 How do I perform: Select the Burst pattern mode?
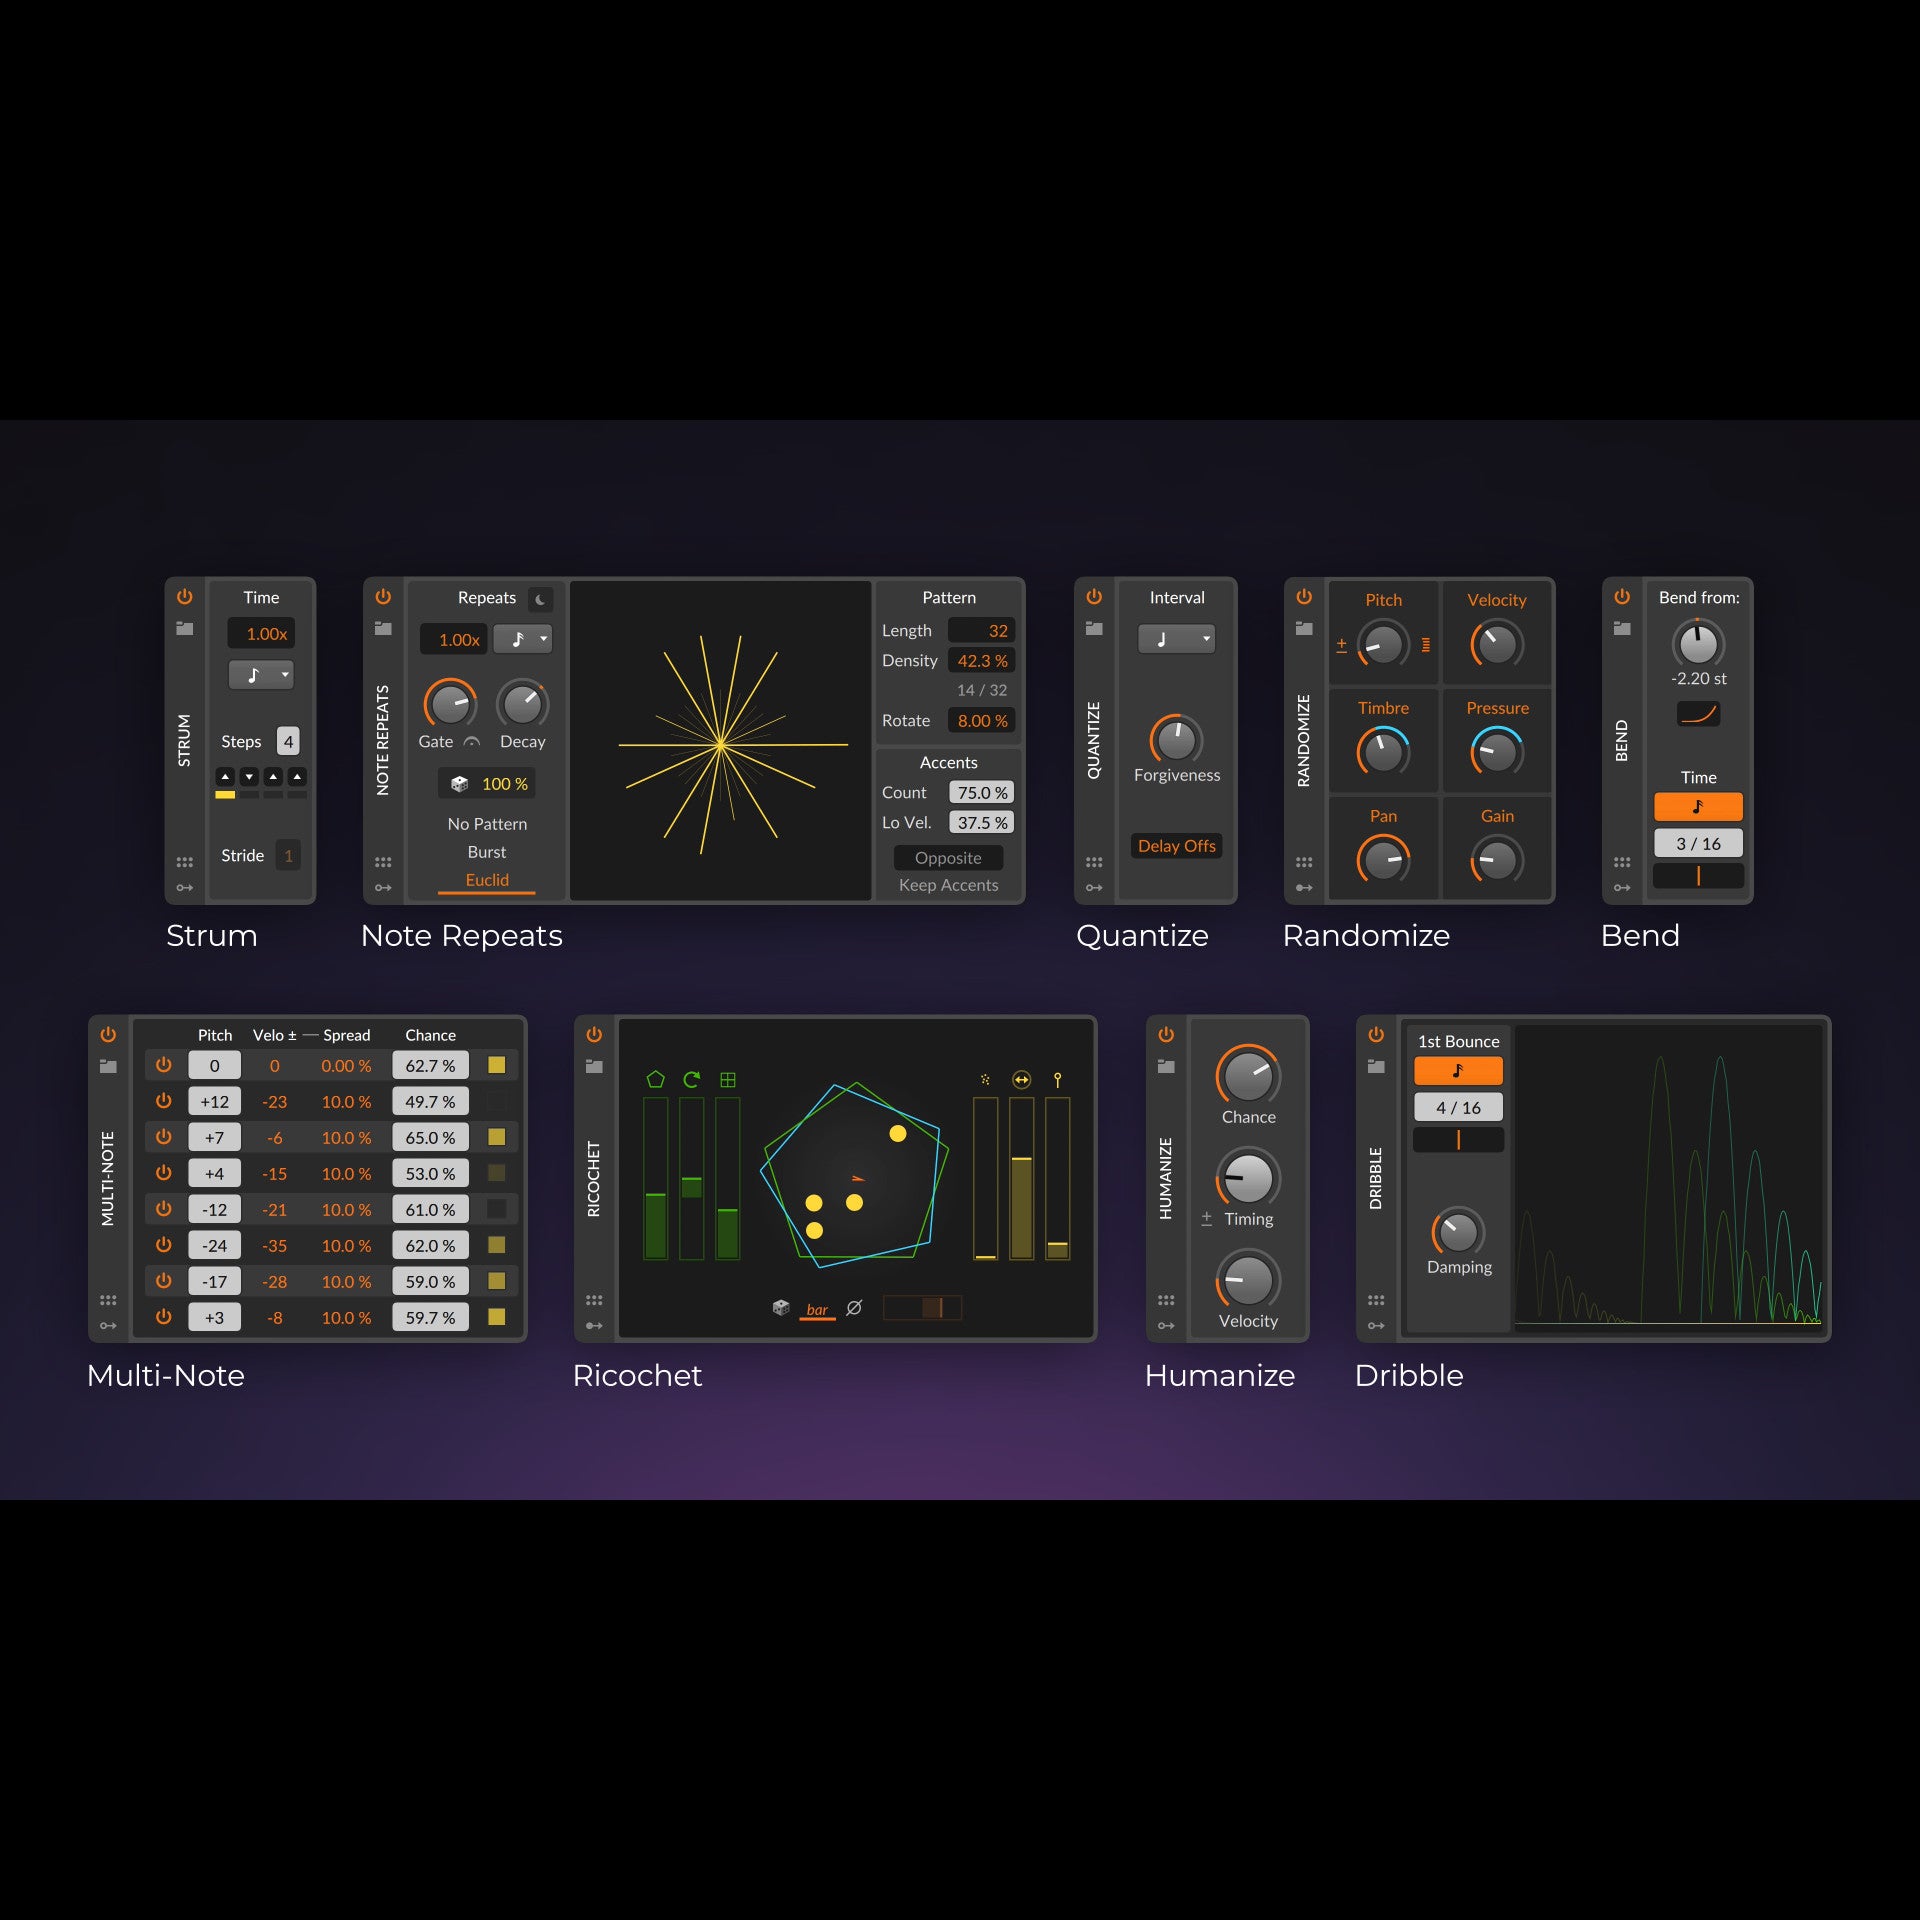[487, 852]
